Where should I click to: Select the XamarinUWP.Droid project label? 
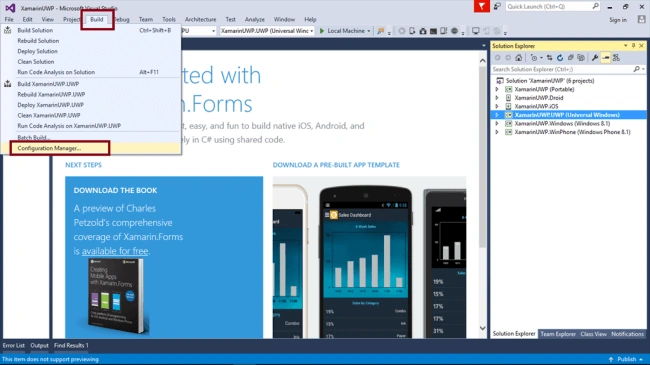pyautogui.click(x=538, y=98)
